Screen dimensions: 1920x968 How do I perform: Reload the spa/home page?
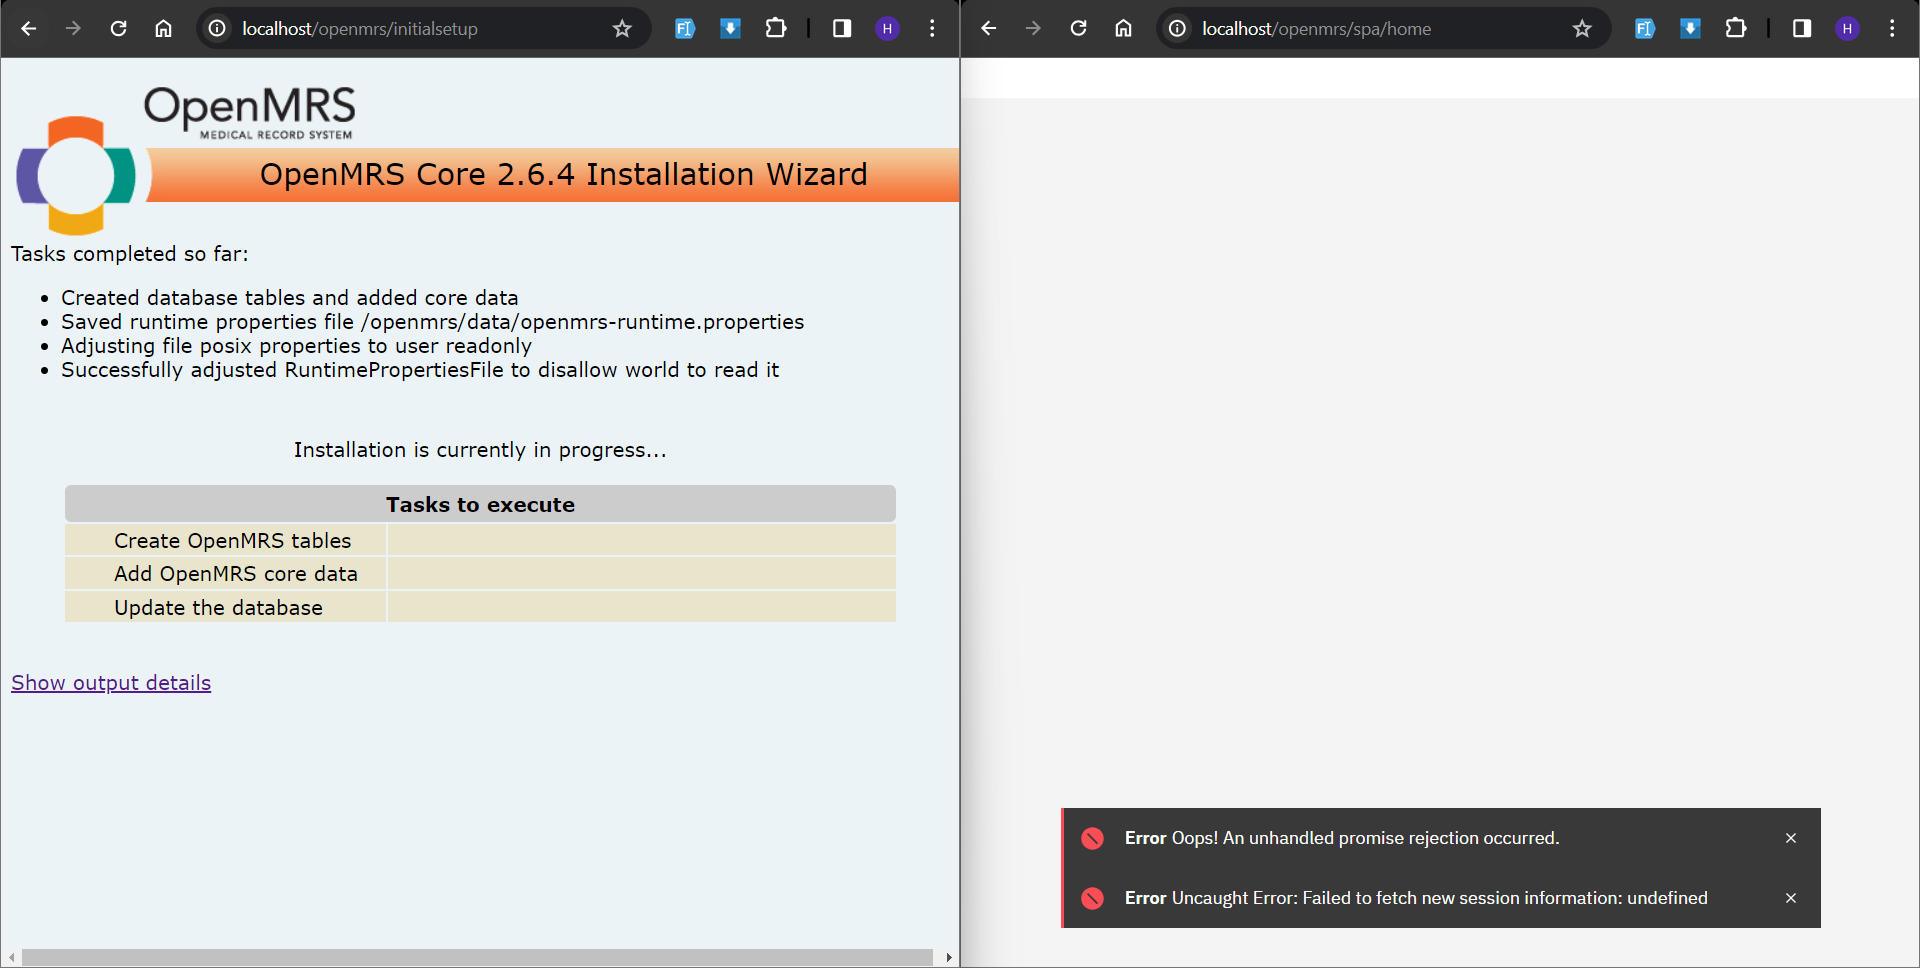point(1078,28)
